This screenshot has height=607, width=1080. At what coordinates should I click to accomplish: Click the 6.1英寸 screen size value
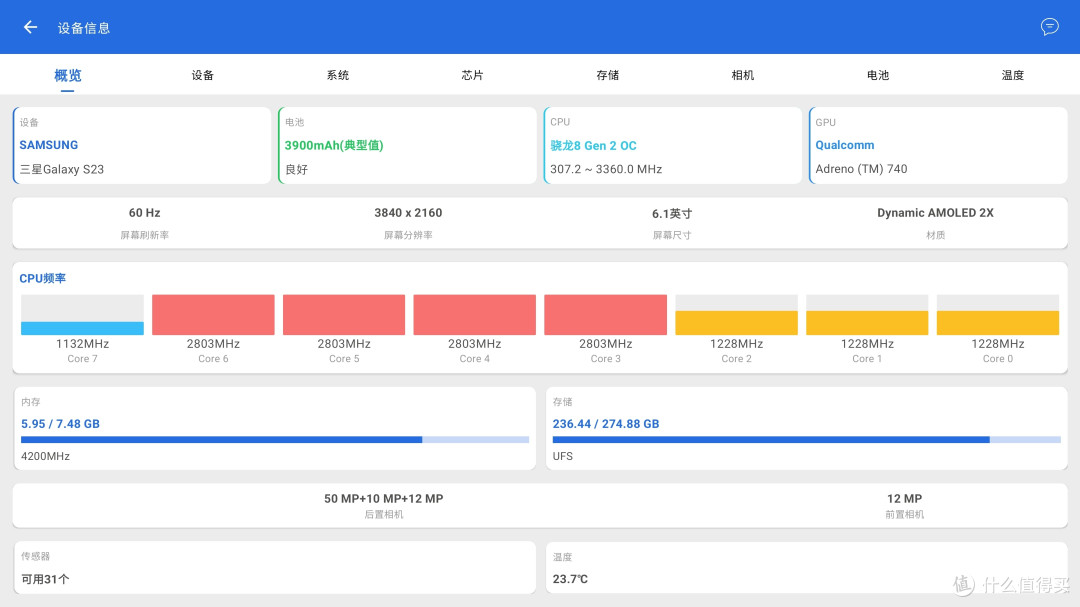(672, 214)
